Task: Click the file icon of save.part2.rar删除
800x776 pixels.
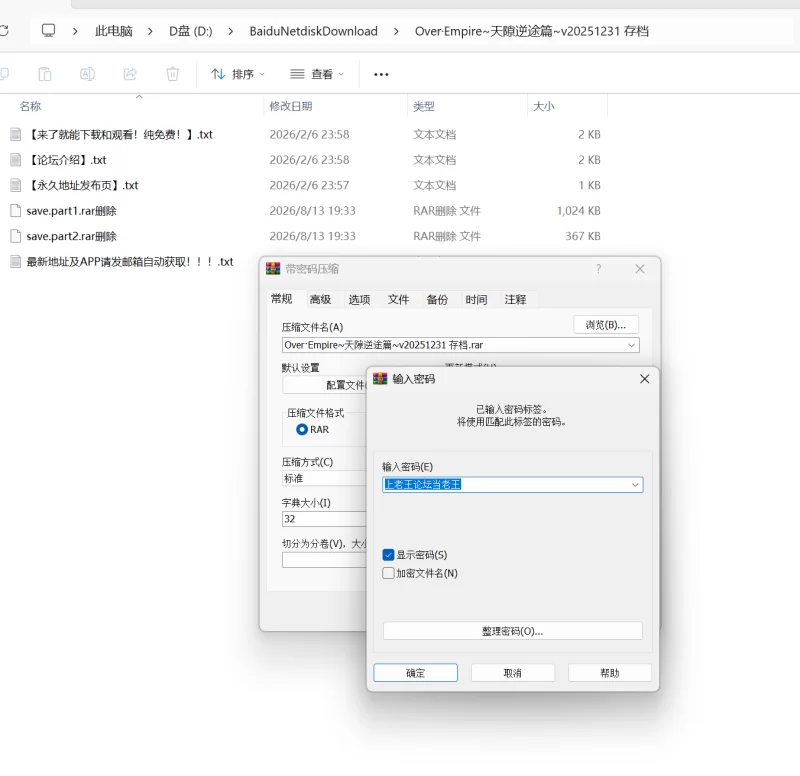Action: pyautogui.click(x=16, y=236)
